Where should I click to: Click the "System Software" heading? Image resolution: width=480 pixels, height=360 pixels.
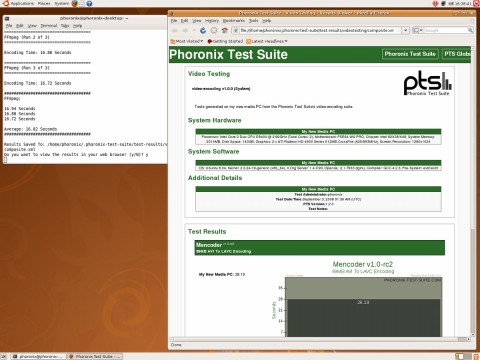click(213, 151)
